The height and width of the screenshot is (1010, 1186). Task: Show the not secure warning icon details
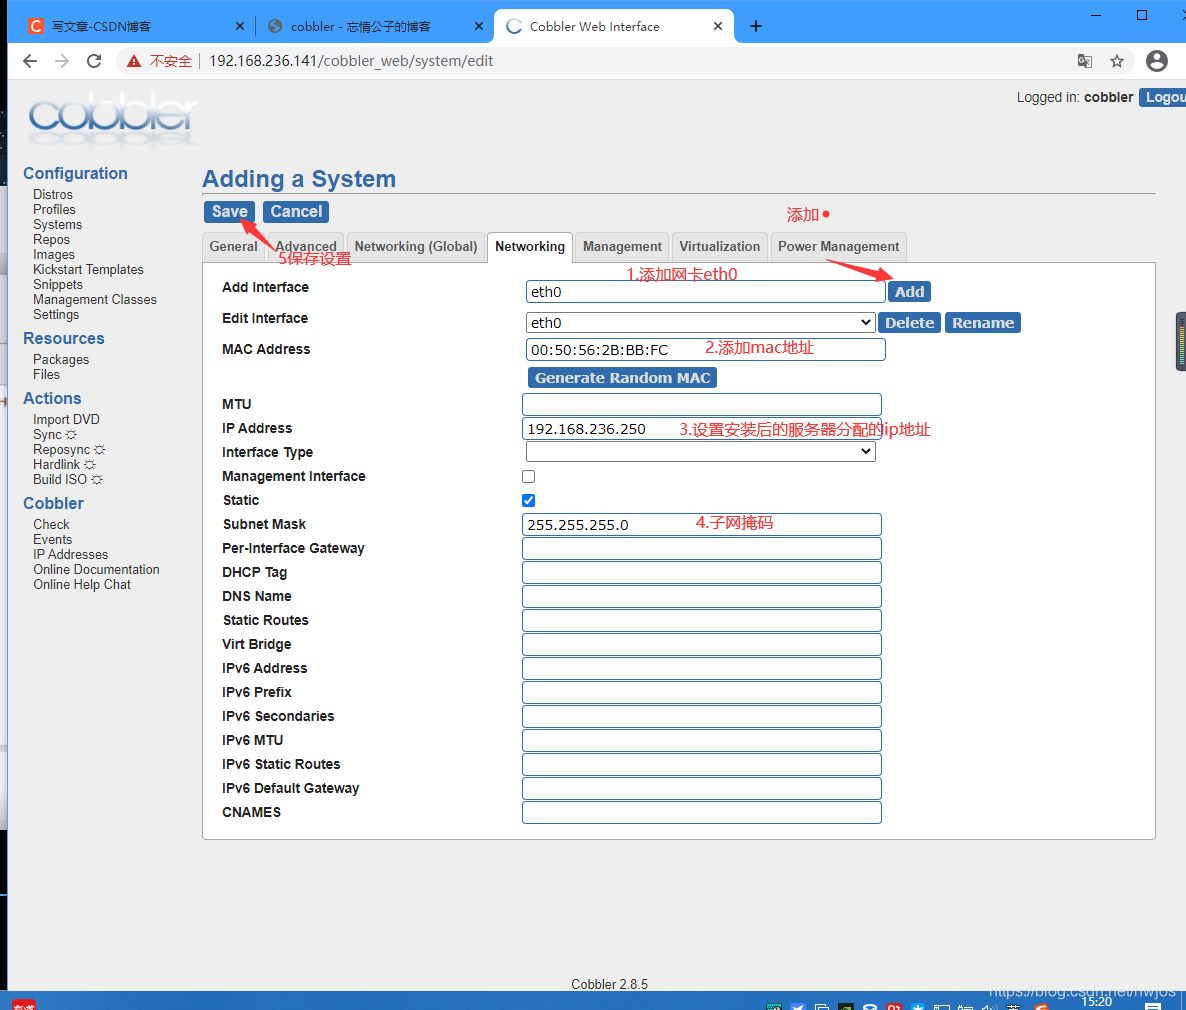[134, 61]
